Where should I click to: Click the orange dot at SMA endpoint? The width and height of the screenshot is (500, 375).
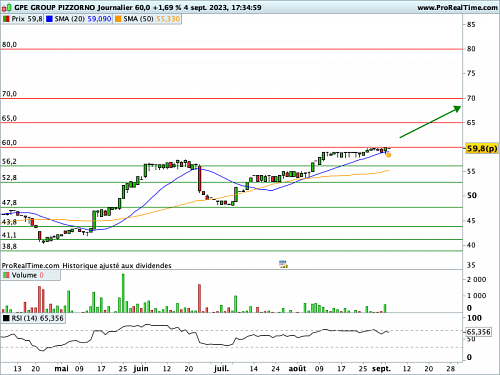[389, 155]
